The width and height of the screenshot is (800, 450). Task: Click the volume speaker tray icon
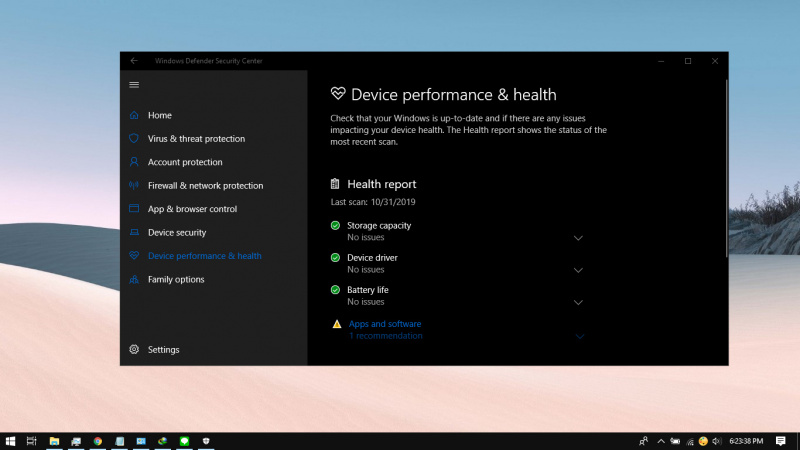click(717, 441)
